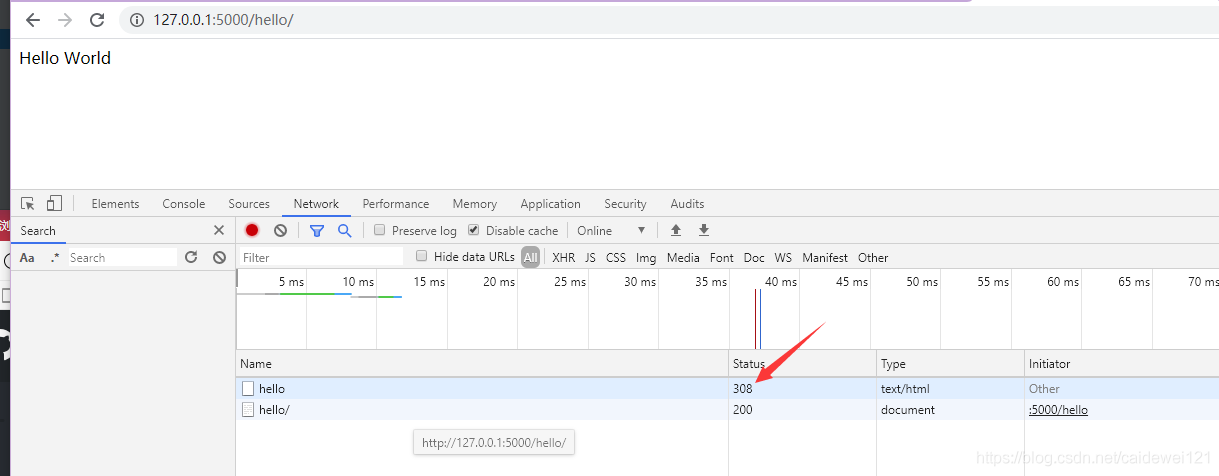Click the browser back arrow
The height and width of the screenshot is (476, 1219).
33,20
